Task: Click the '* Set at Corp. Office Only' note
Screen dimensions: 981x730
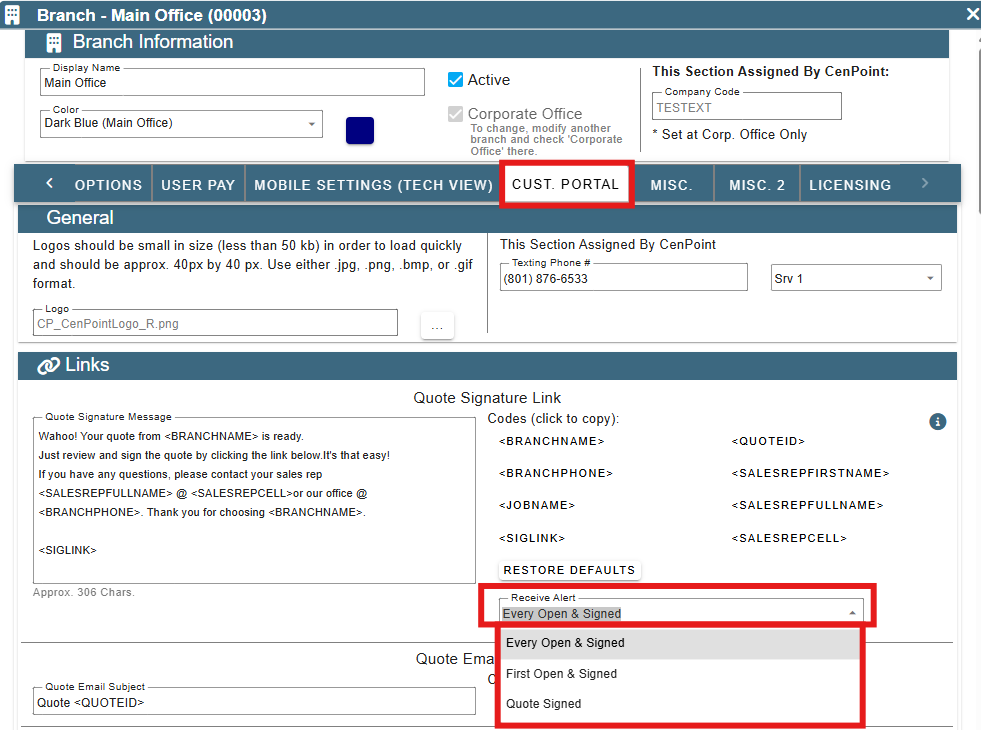Action: [x=729, y=134]
